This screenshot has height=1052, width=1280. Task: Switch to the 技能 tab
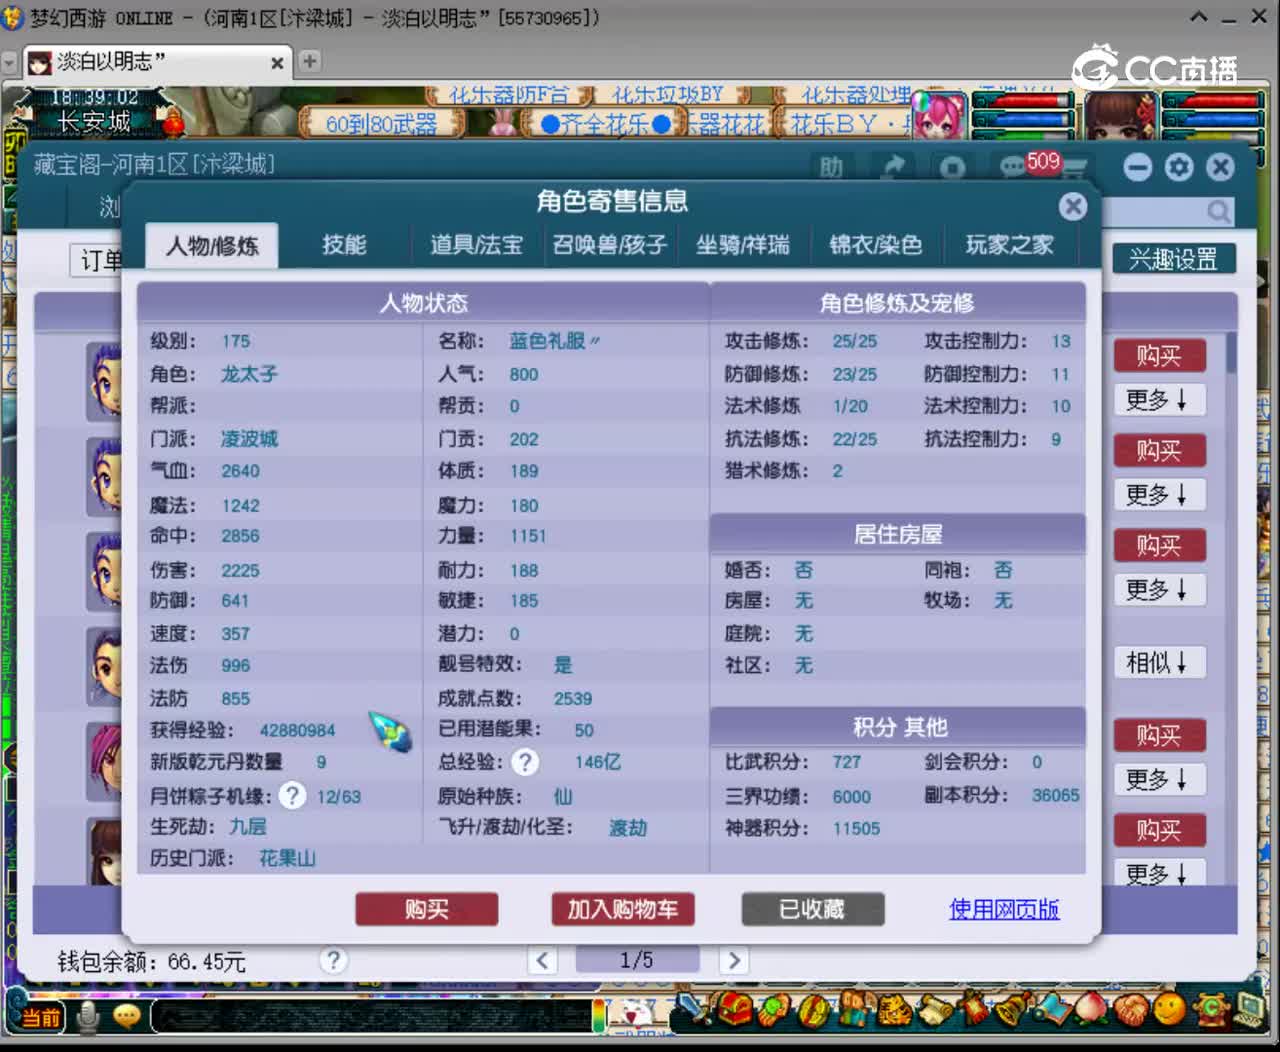[x=344, y=245]
